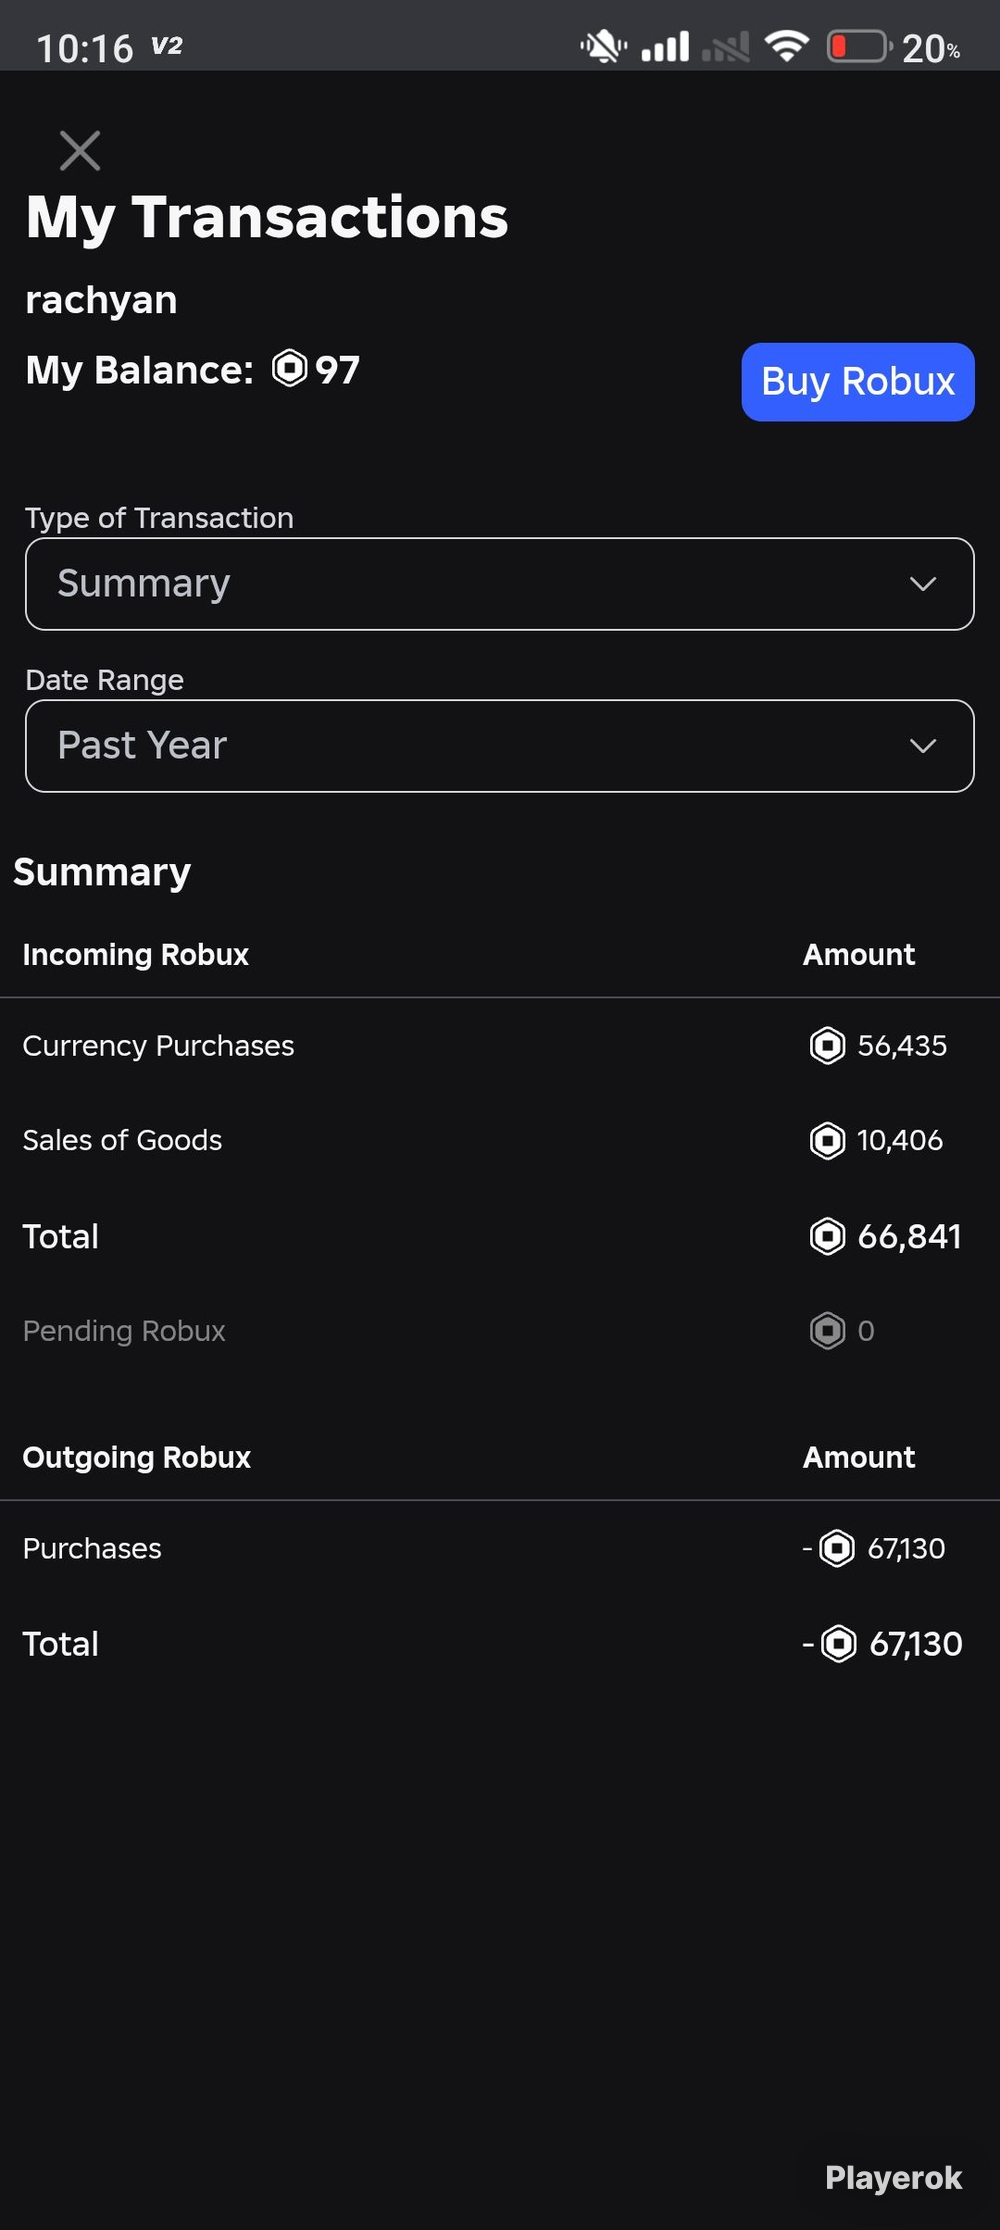Expand the Date Range Past Year dropdown
The width and height of the screenshot is (1000, 2230).
(500, 746)
